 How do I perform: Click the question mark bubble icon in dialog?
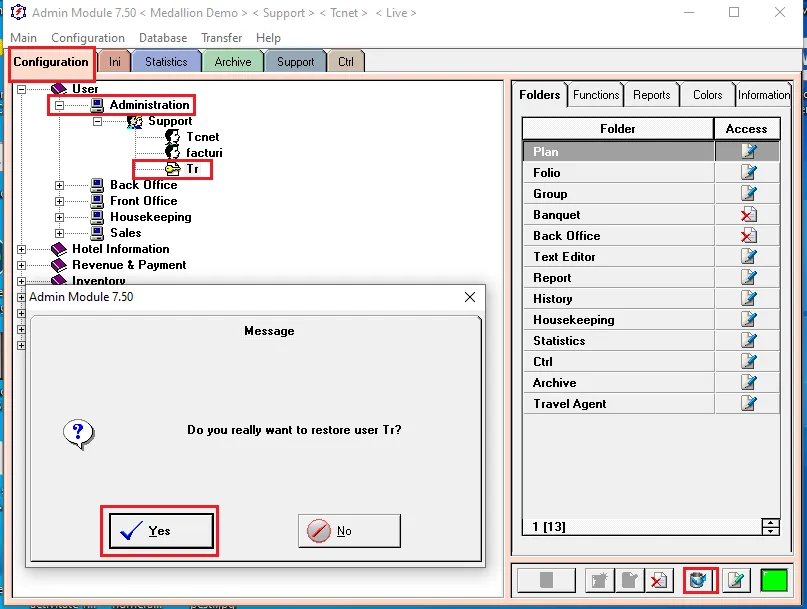[79, 434]
